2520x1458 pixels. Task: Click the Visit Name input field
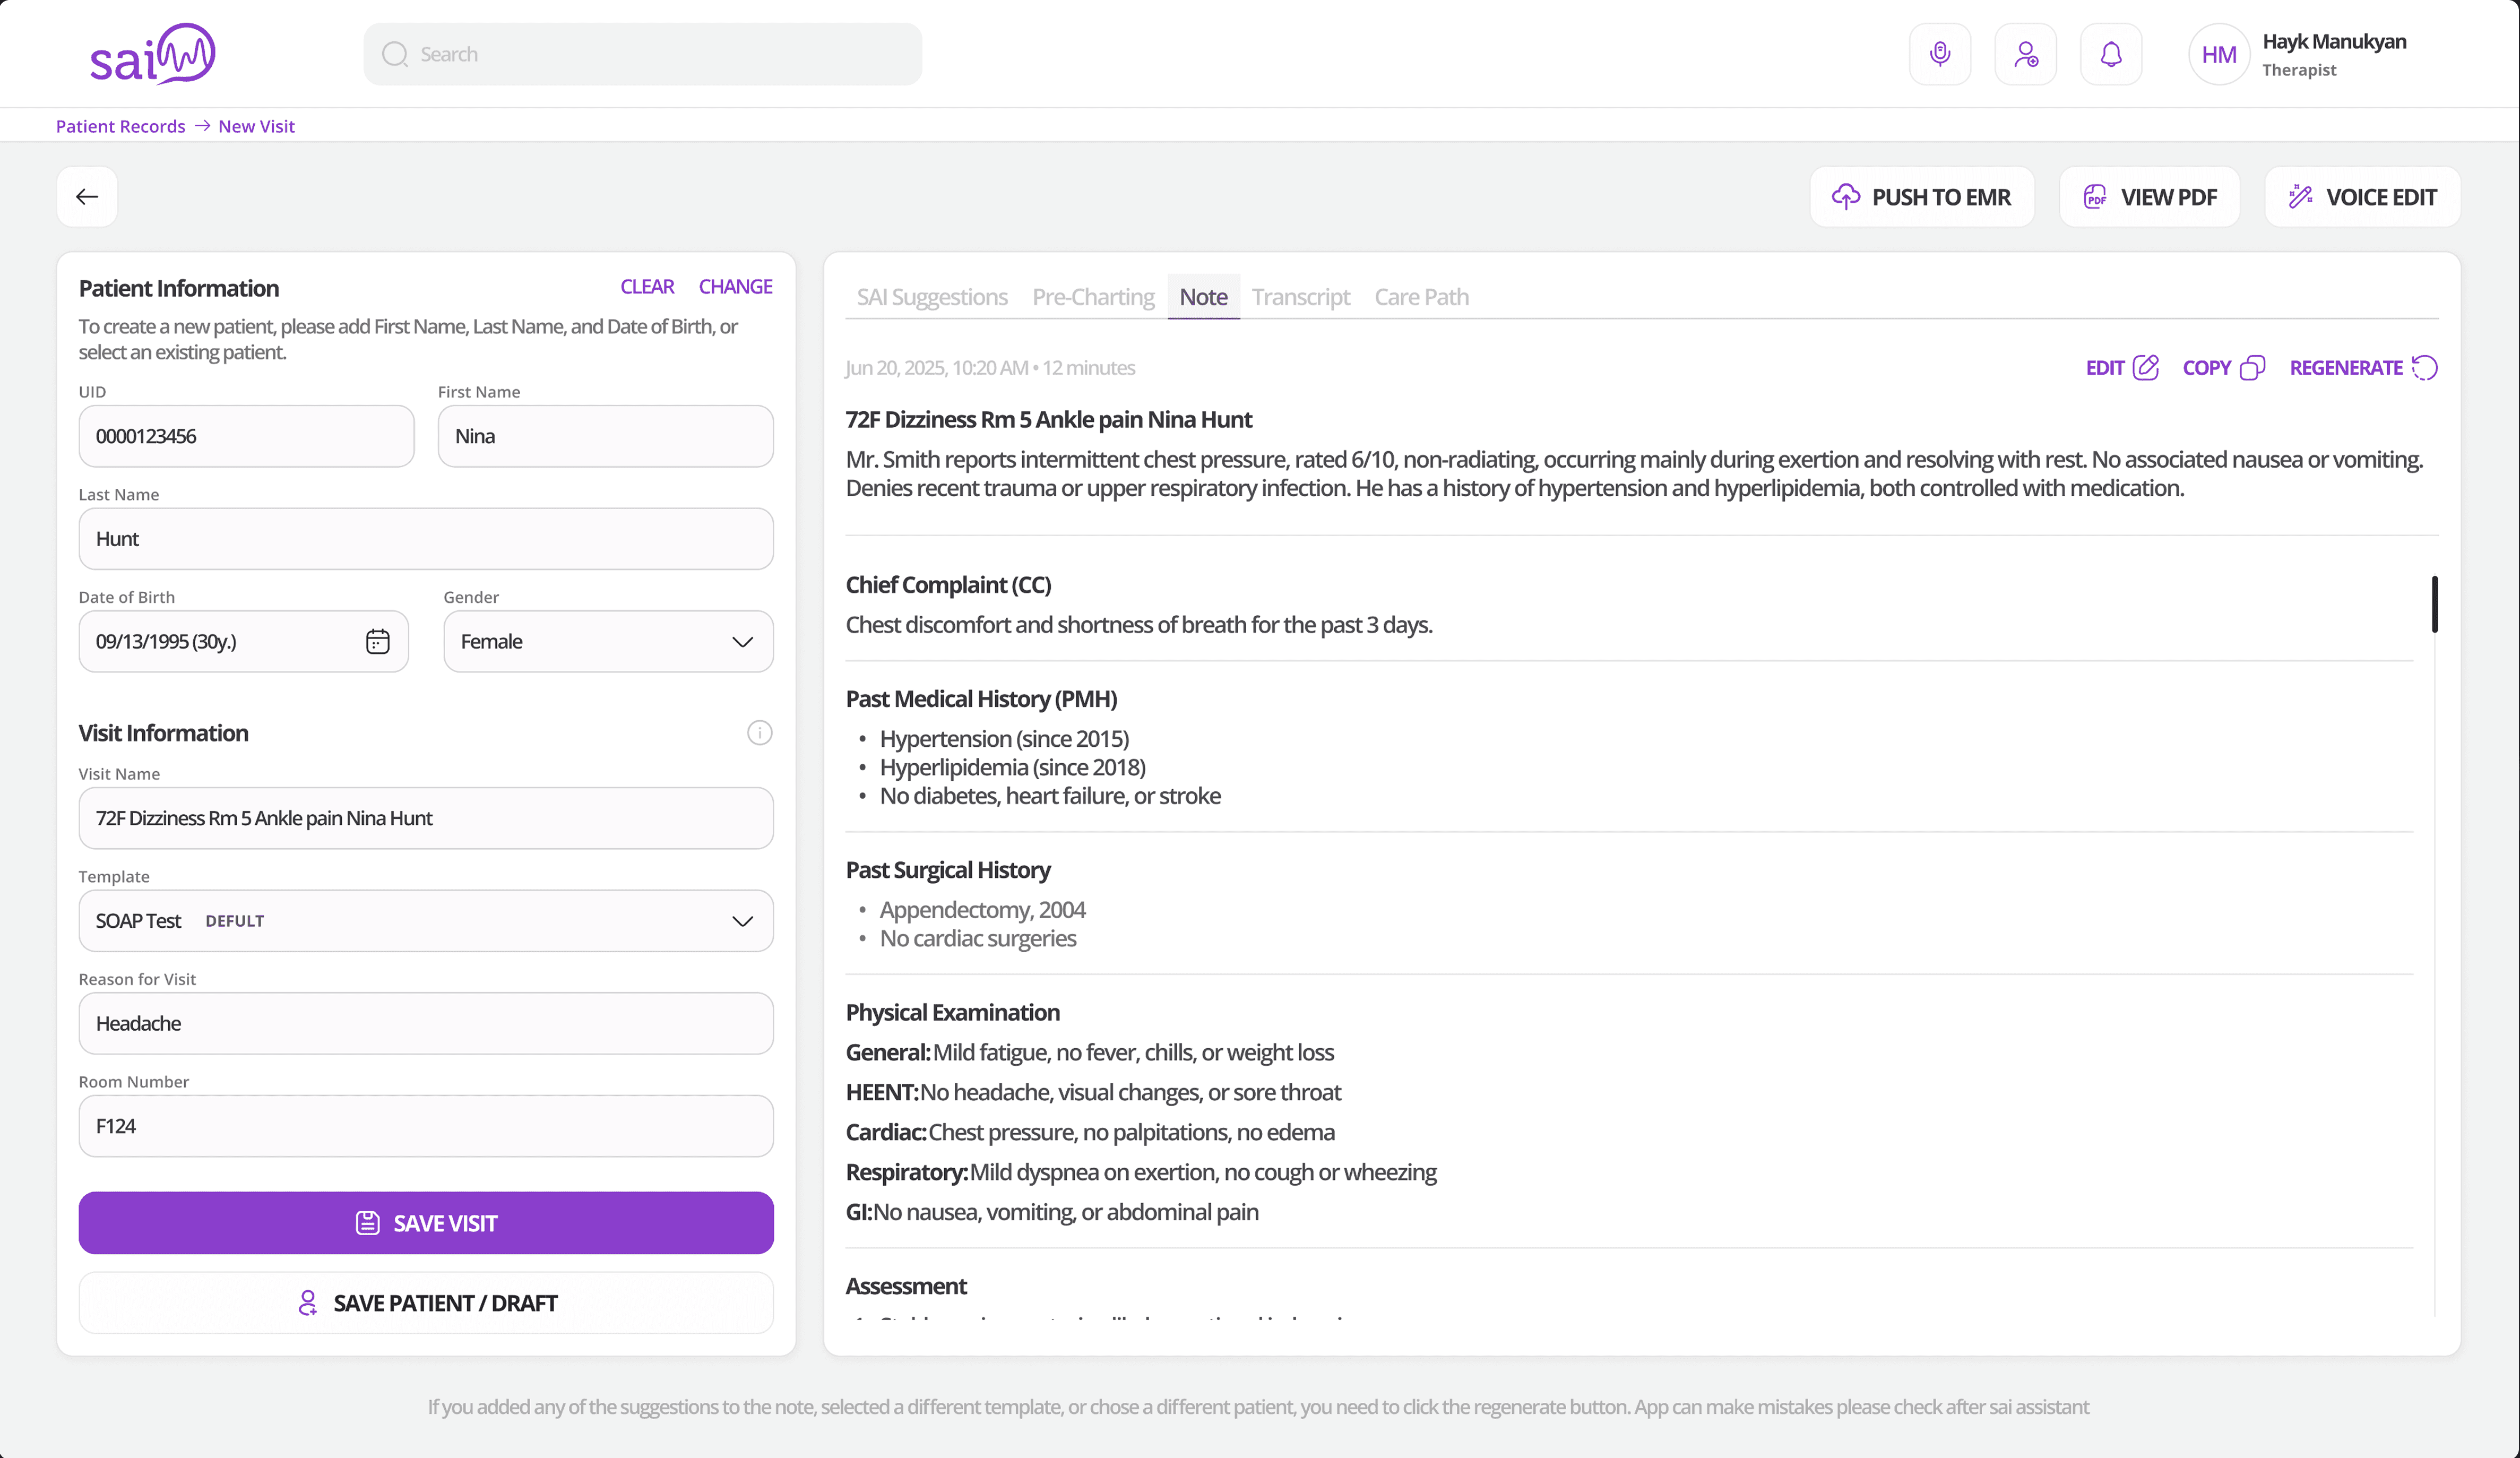point(426,818)
